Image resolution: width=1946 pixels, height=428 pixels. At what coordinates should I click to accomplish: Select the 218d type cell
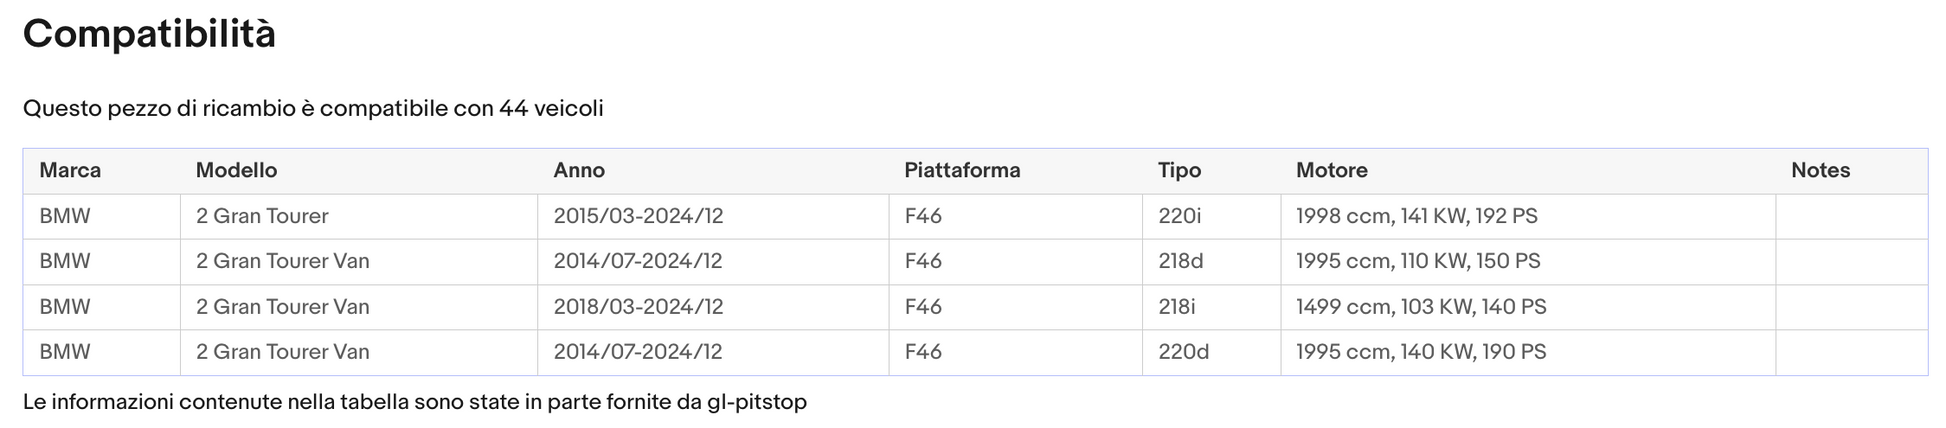click(1211, 261)
